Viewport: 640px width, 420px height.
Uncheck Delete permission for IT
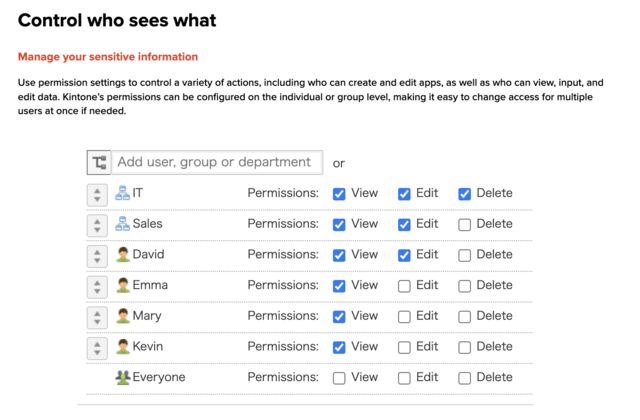tap(464, 194)
